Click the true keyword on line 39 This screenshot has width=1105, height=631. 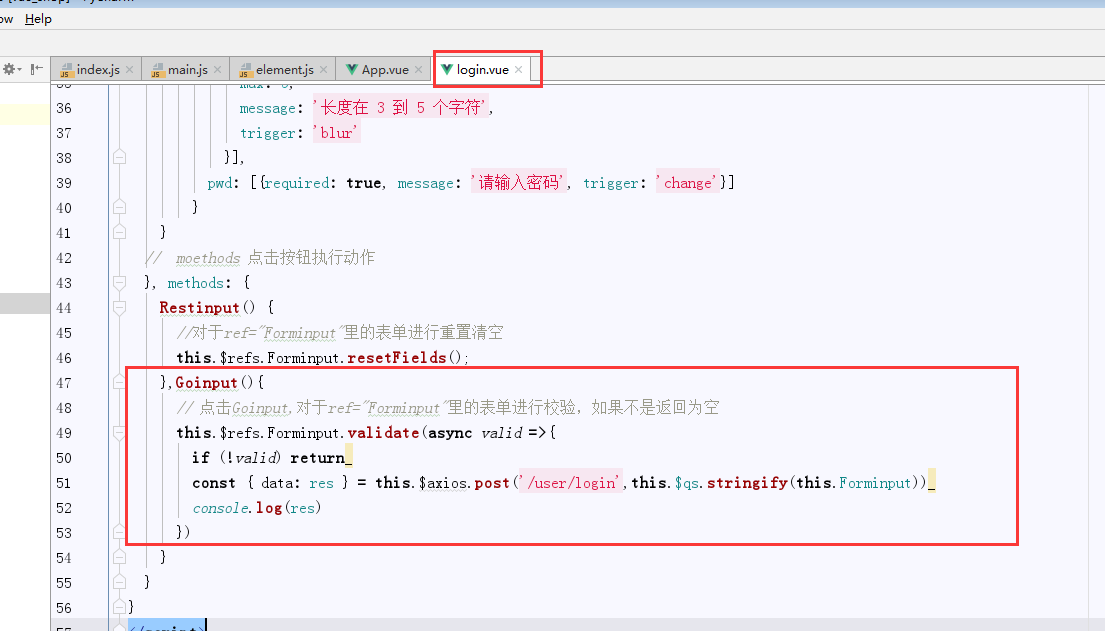(x=364, y=183)
